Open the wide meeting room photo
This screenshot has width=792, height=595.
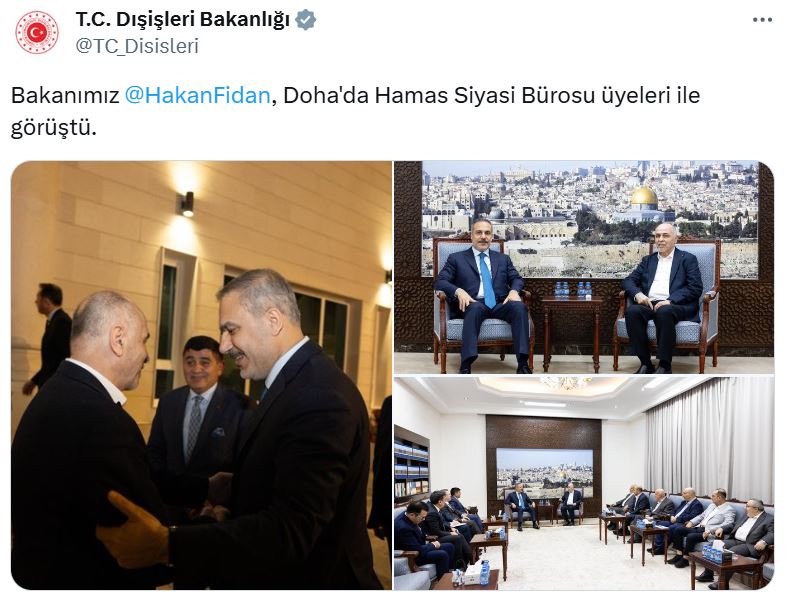[x=583, y=483]
